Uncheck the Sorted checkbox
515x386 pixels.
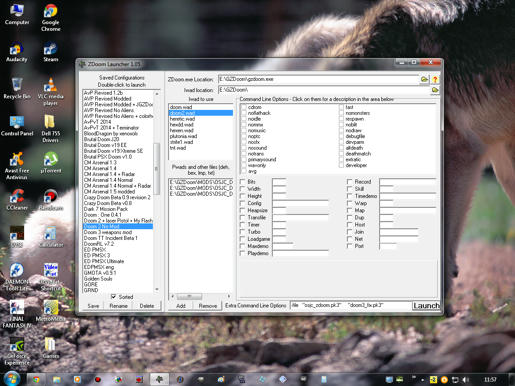tap(113, 296)
